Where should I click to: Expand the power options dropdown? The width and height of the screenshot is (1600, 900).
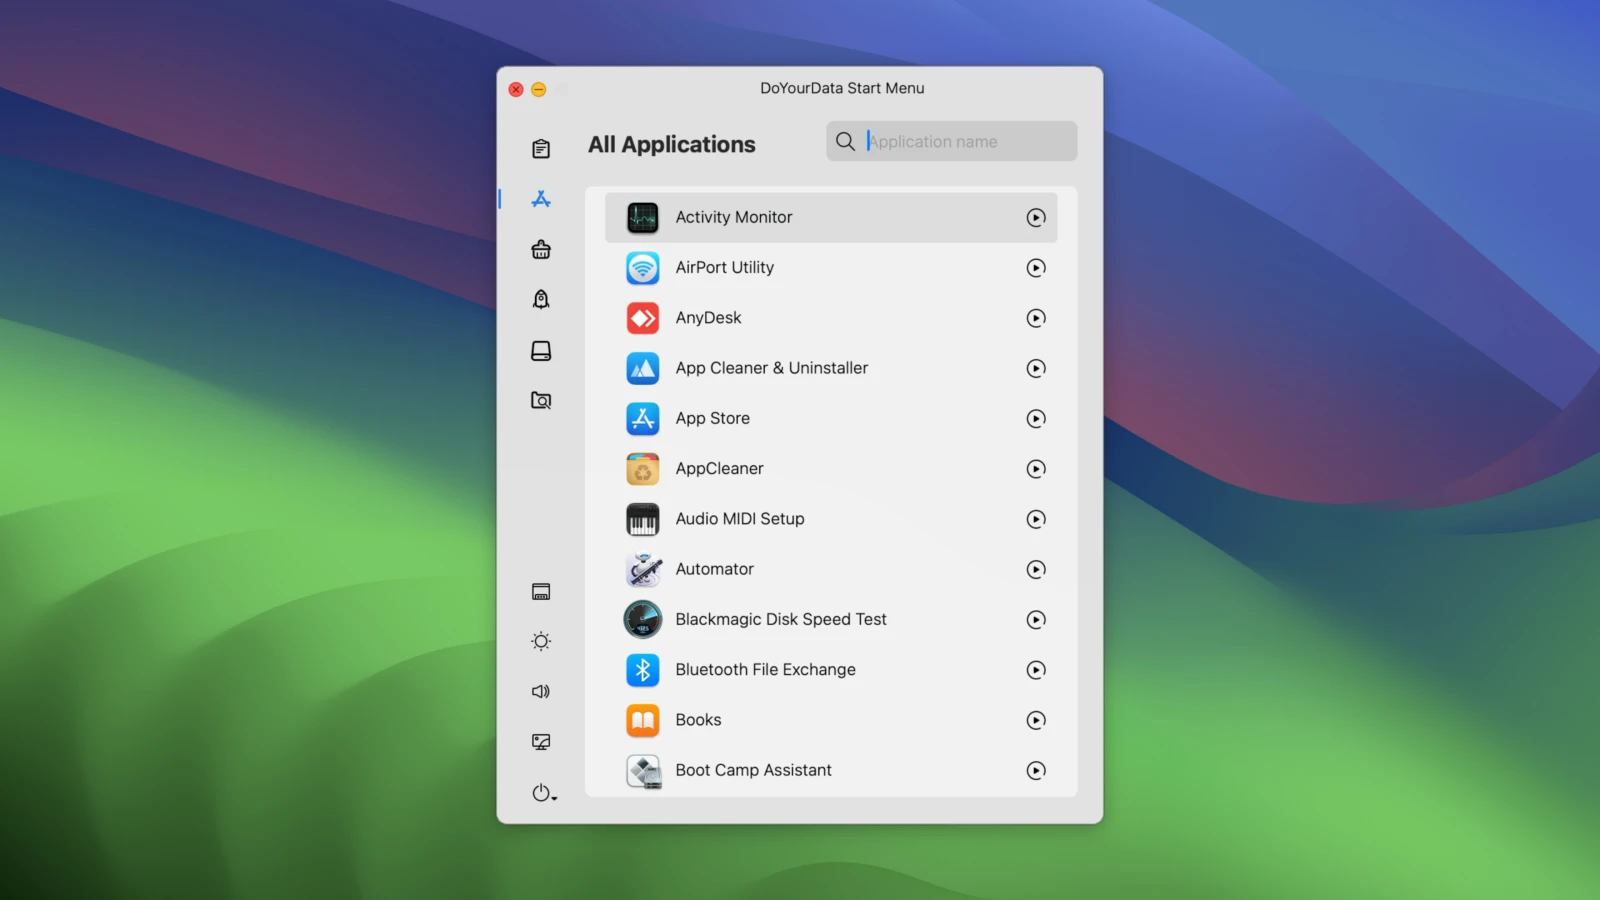544,793
